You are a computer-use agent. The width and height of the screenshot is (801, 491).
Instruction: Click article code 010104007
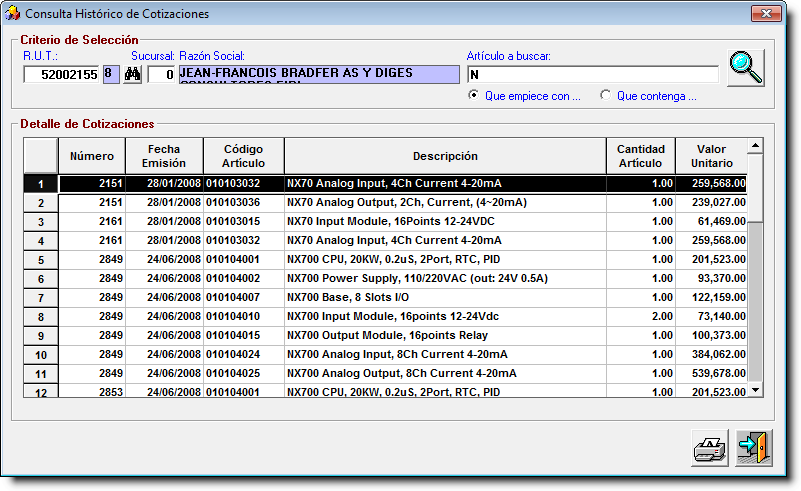(x=233, y=297)
